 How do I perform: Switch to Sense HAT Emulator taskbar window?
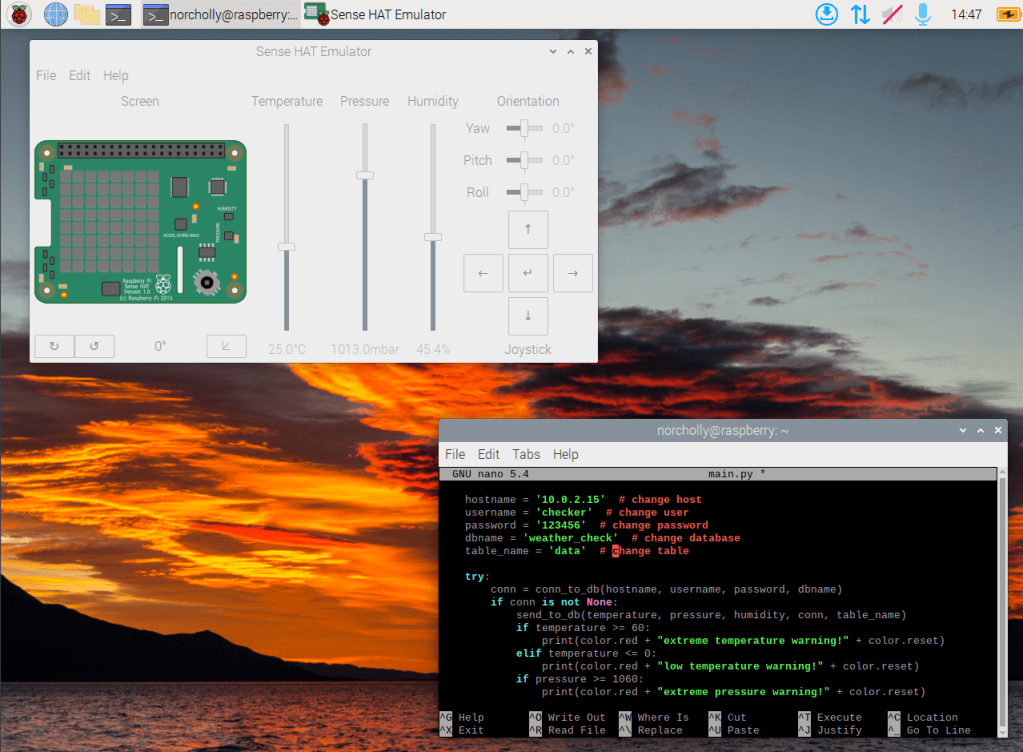tap(377, 14)
